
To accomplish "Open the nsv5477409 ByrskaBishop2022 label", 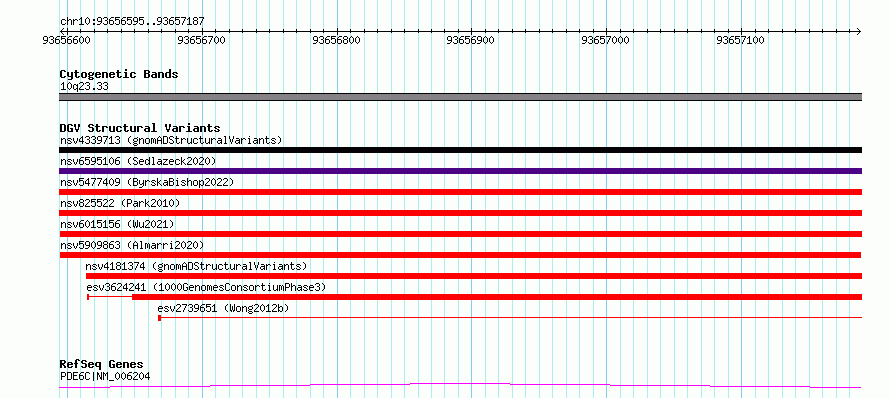I will pyautogui.click(x=146, y=182).
